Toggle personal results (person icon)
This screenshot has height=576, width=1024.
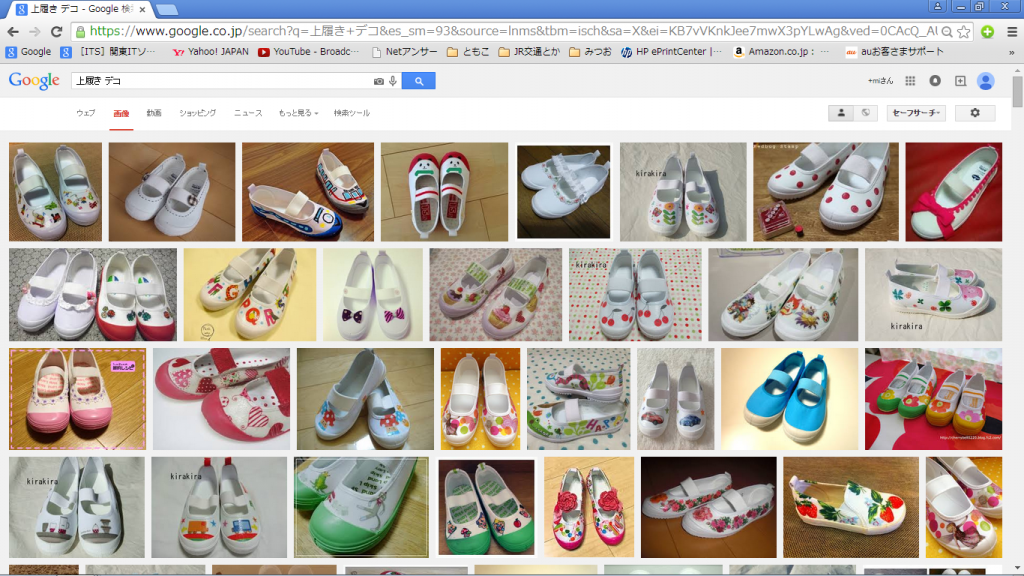click(x=841, y=113)
